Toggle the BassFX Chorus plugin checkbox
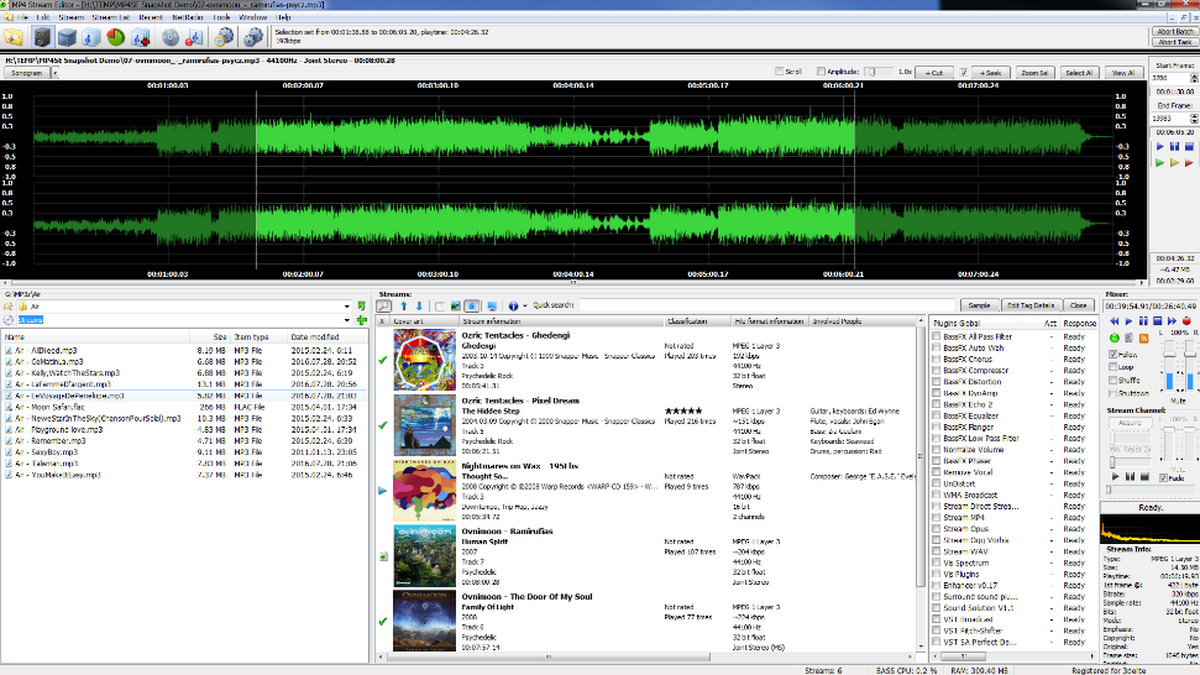 [x=936, y=359]
